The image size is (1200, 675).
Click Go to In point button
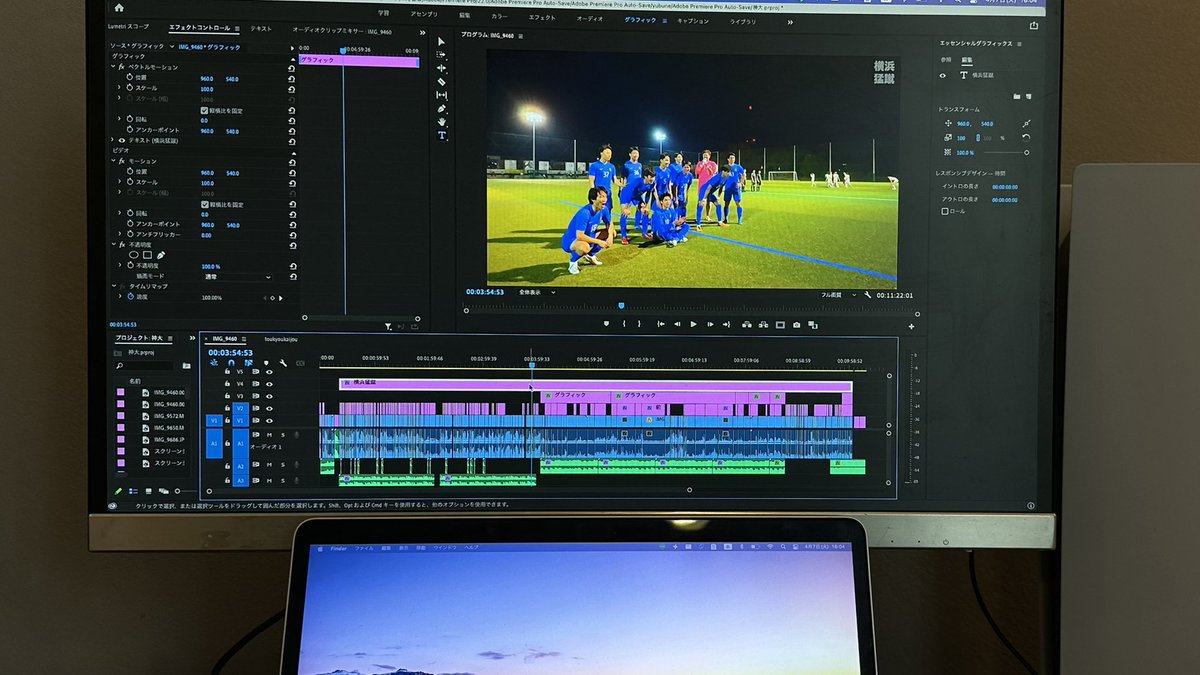(x=660, y=324)
